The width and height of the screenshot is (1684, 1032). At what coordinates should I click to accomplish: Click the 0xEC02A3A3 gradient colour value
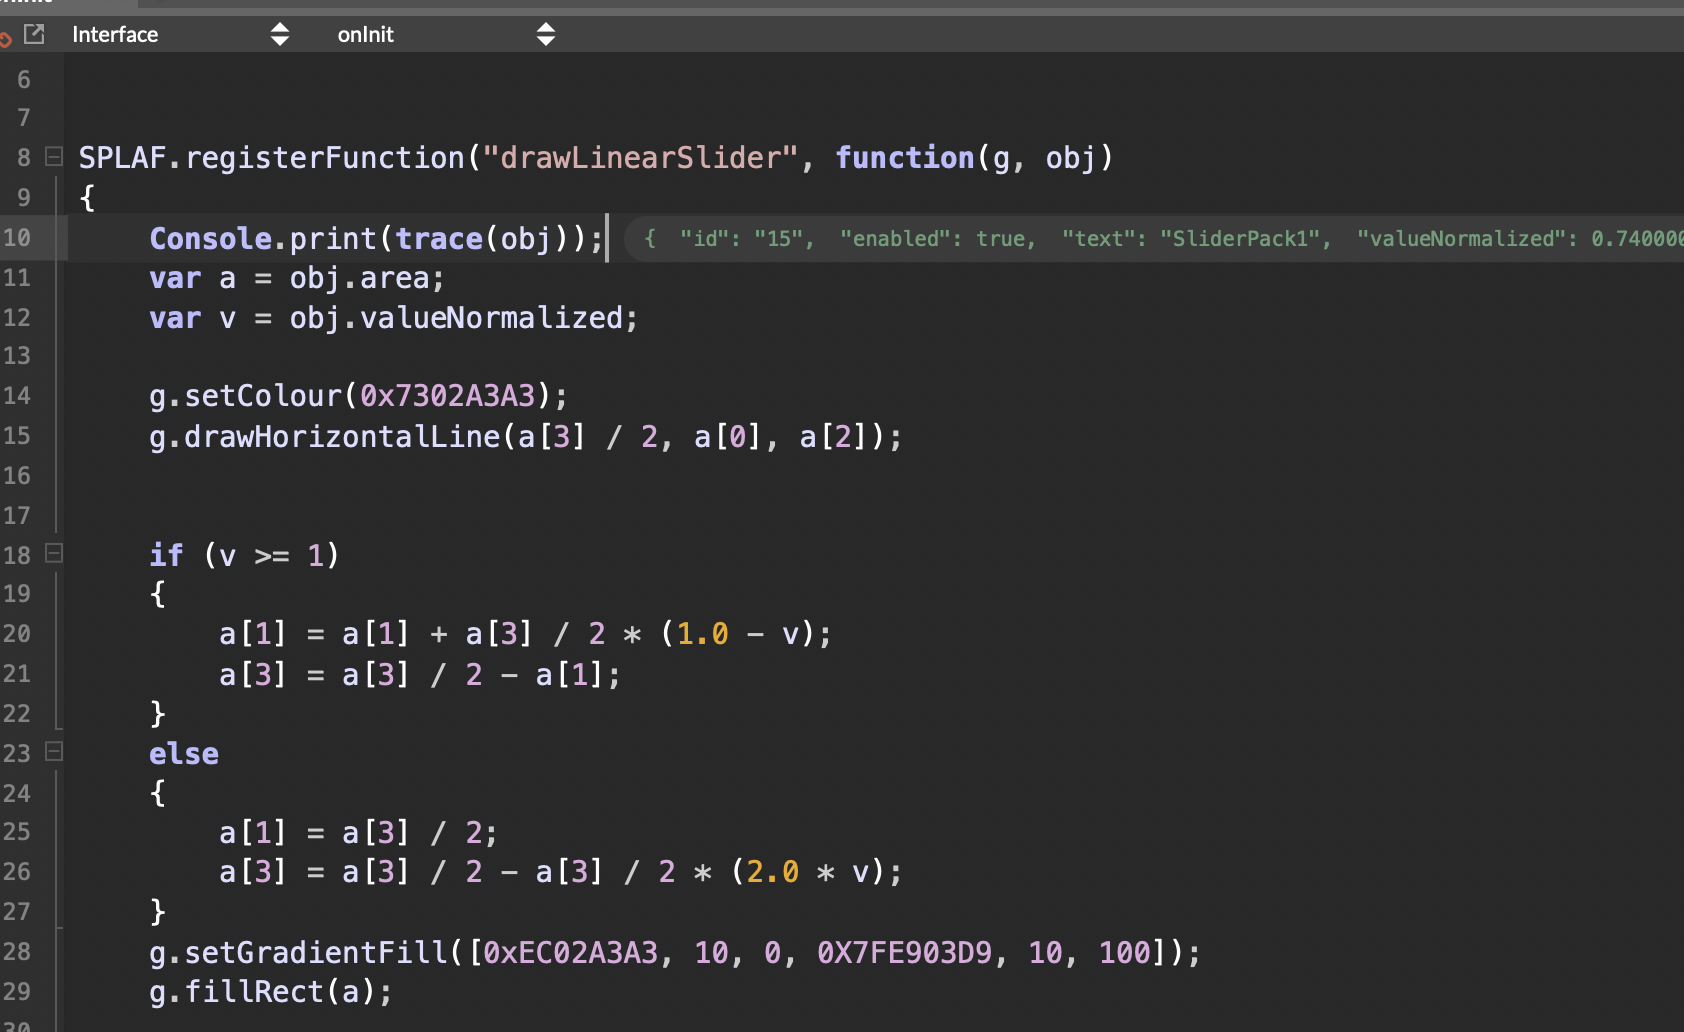pos(570,952)
